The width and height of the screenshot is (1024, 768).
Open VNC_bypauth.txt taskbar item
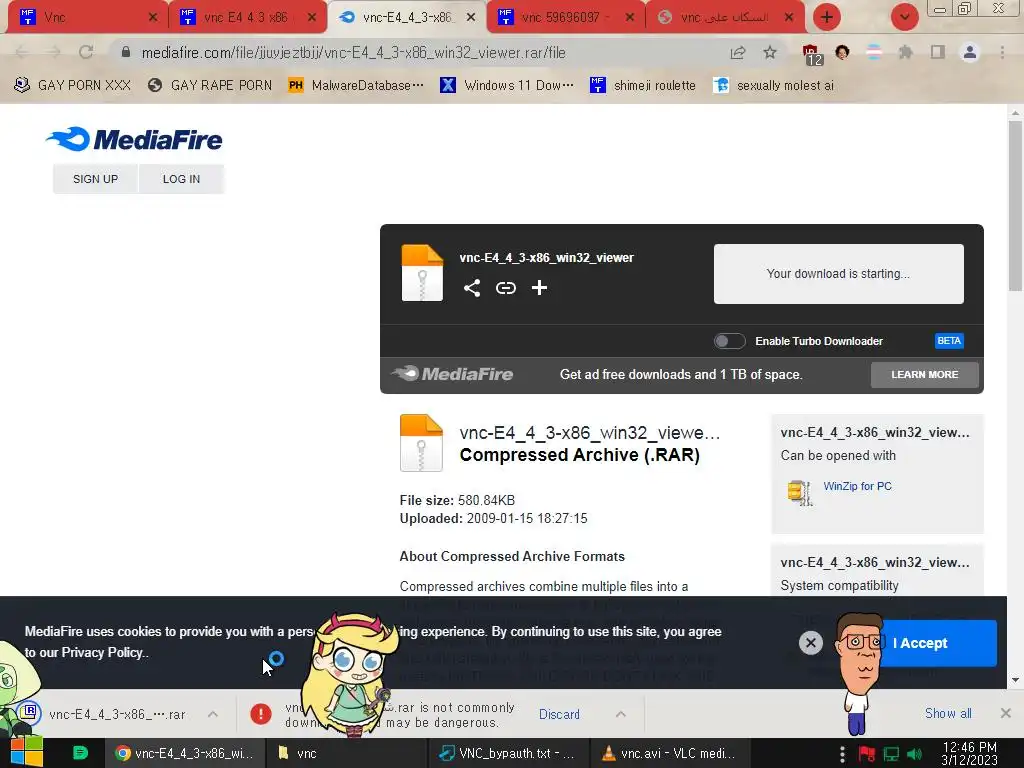click(507, 753)
